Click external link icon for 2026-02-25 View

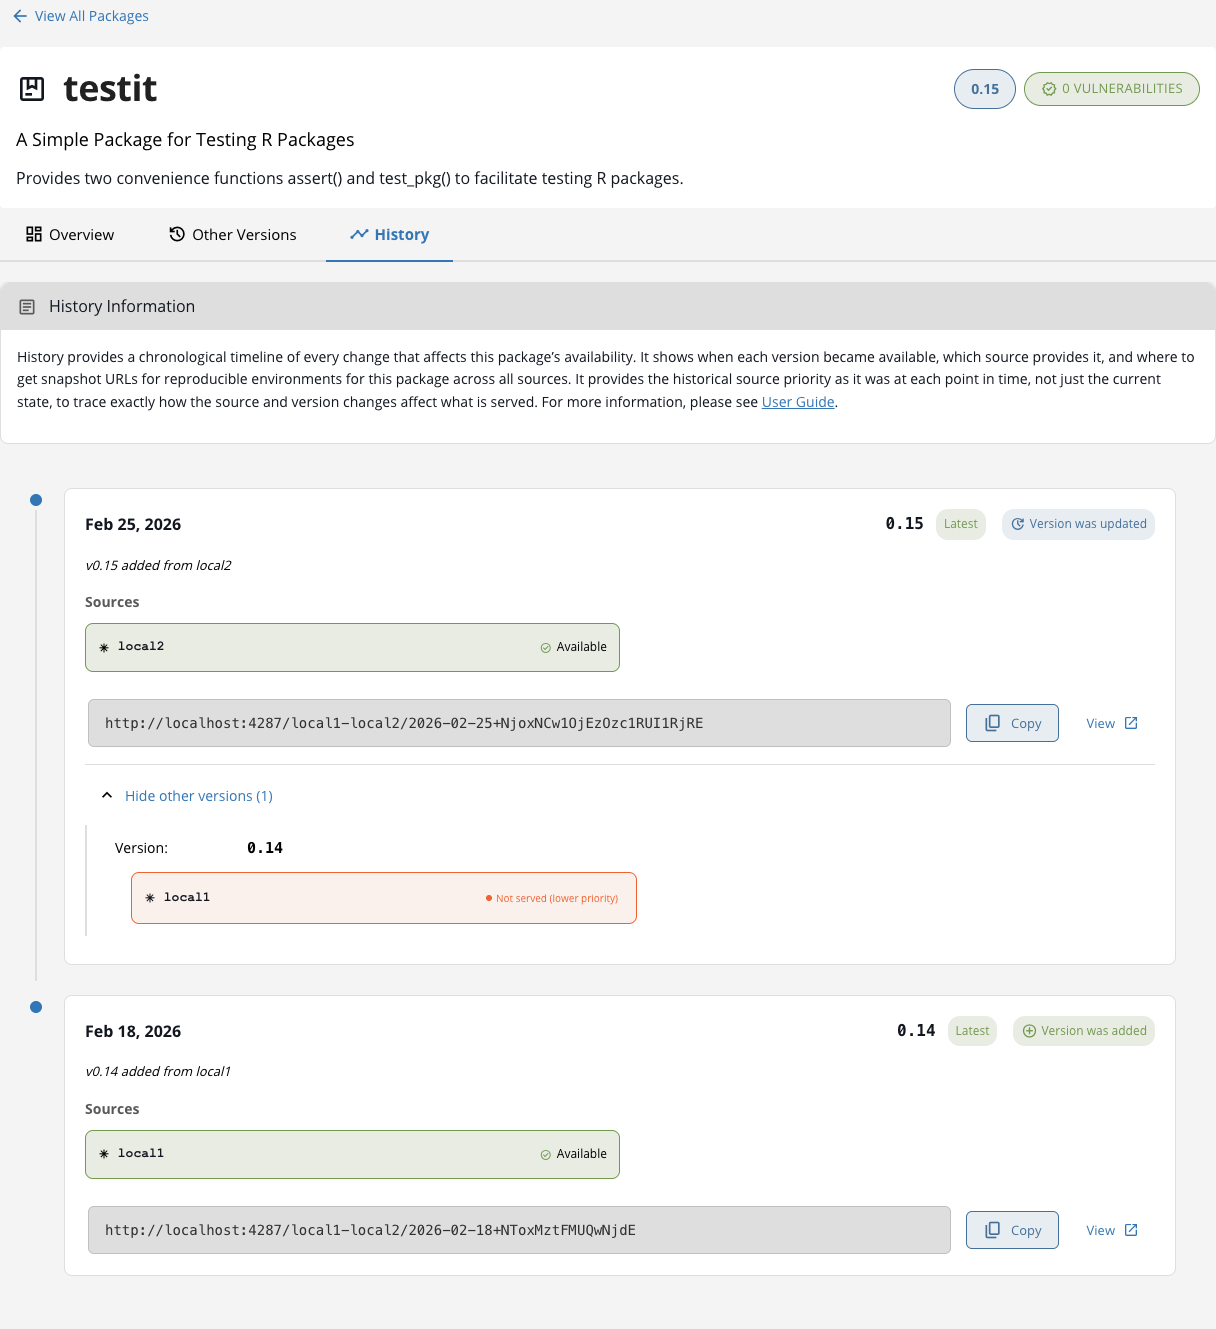[1131, 723]
